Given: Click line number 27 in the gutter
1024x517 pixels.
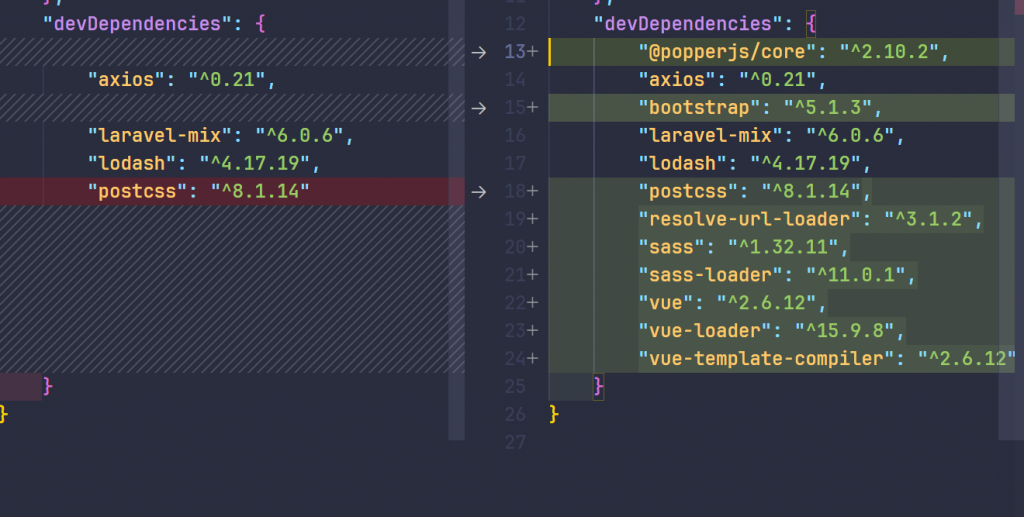Looking at the screenshot, I should tap(515, 443).
